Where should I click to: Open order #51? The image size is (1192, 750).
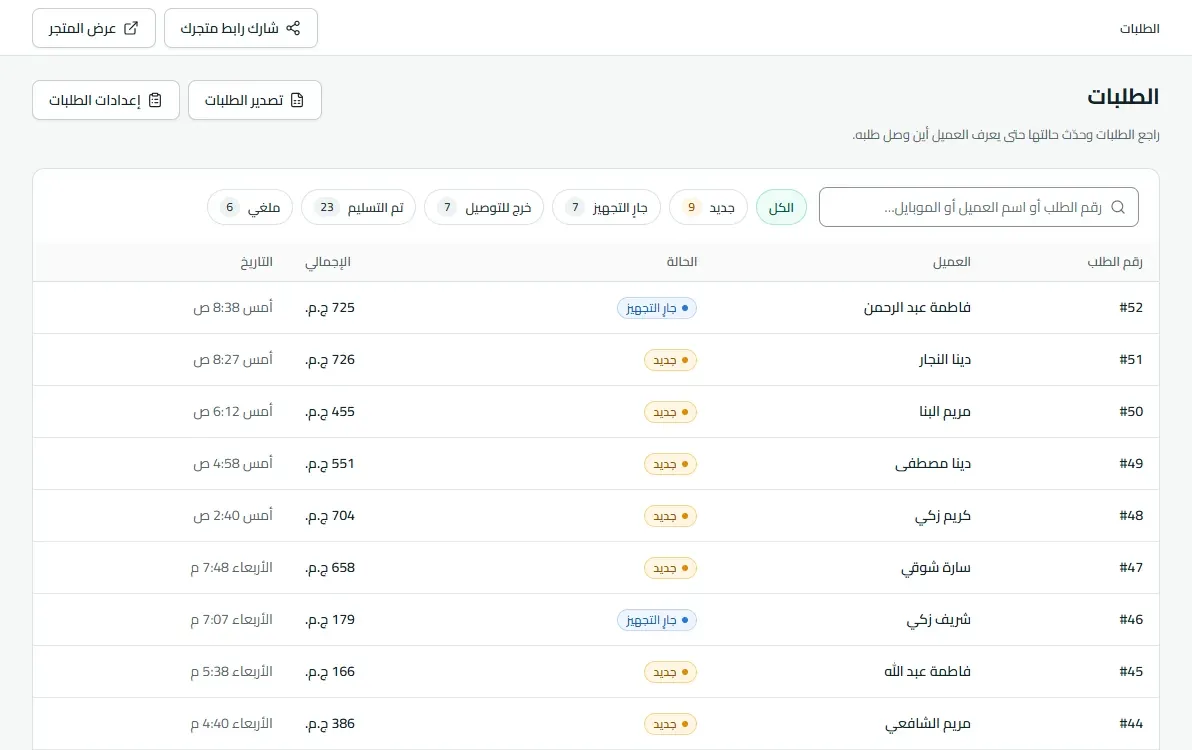click(1131, 359)
